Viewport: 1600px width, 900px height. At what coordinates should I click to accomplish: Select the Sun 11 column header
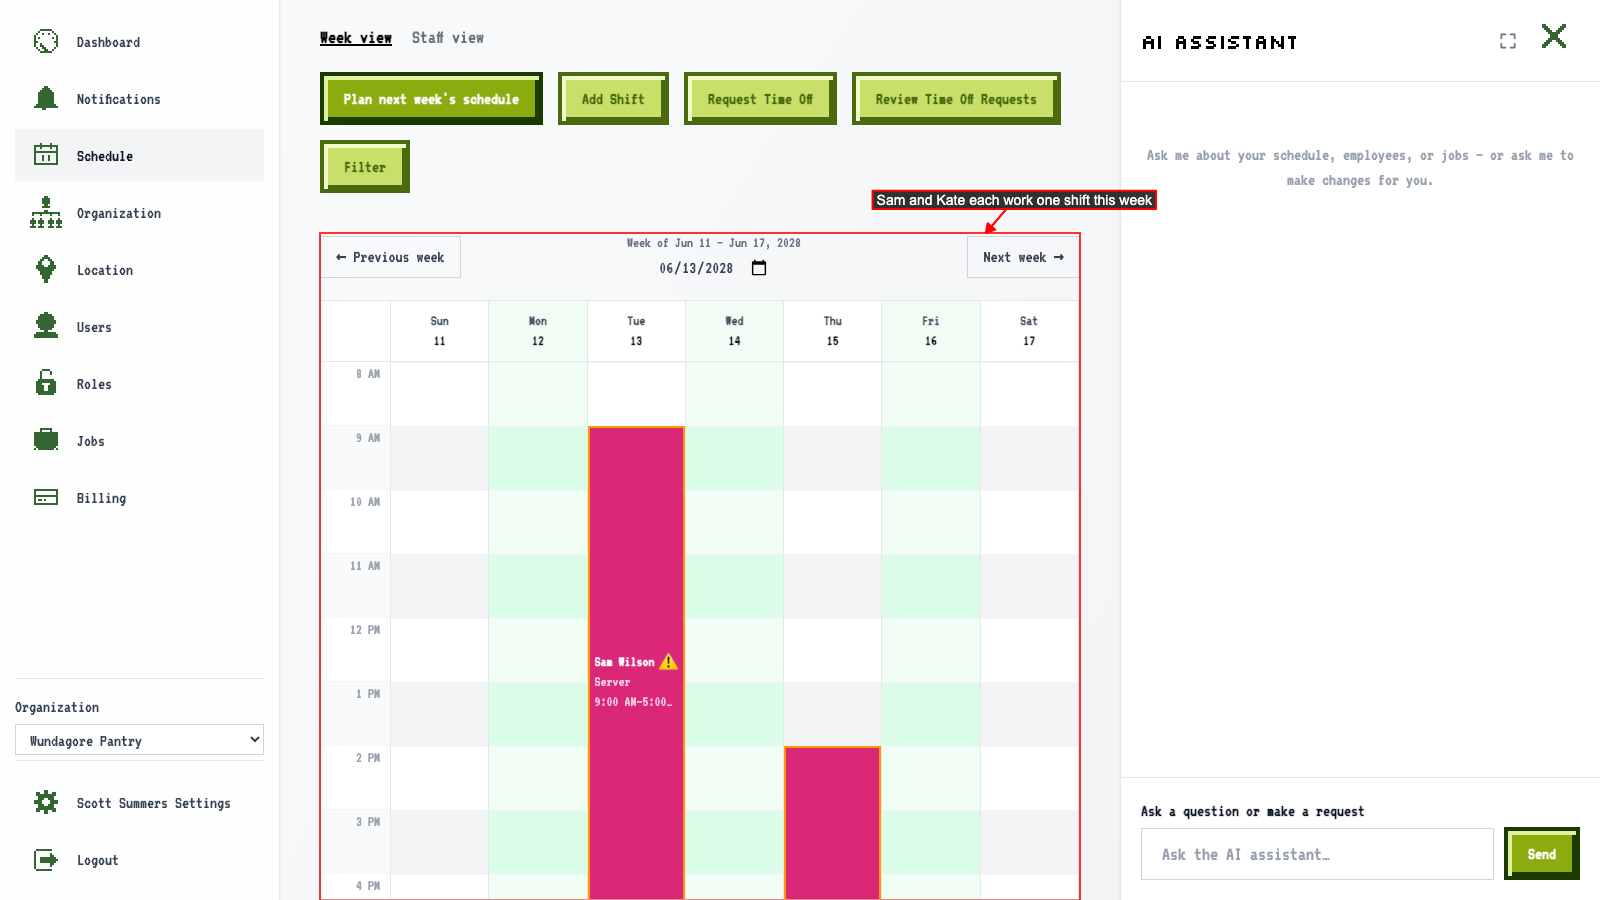click(x=439, y=331)
